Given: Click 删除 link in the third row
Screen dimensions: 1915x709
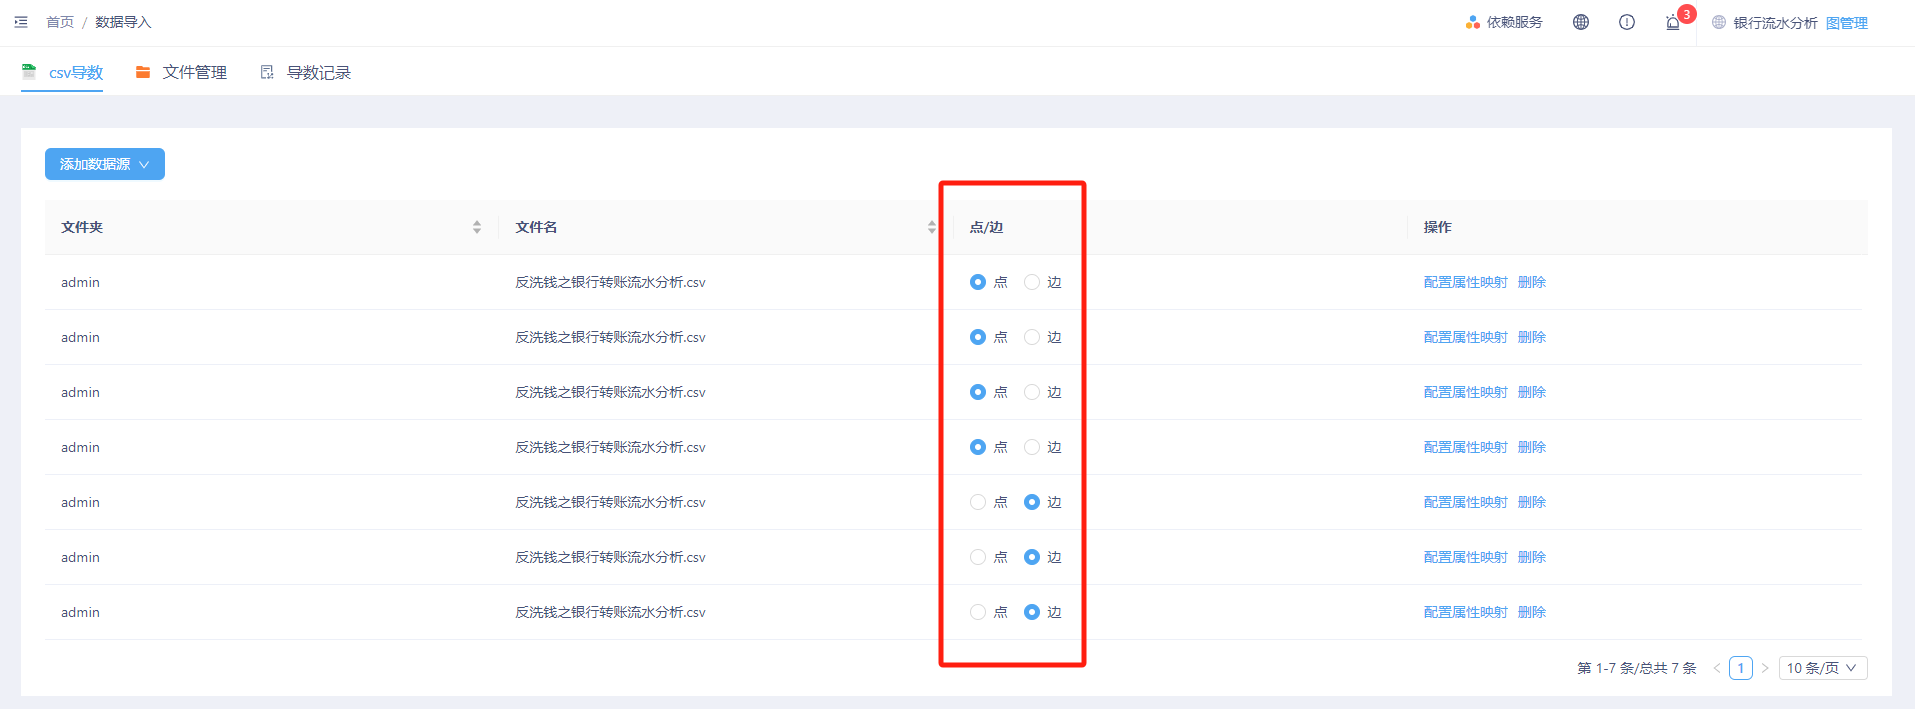Looking at the screenshot, I should [x=1531, y=392].
